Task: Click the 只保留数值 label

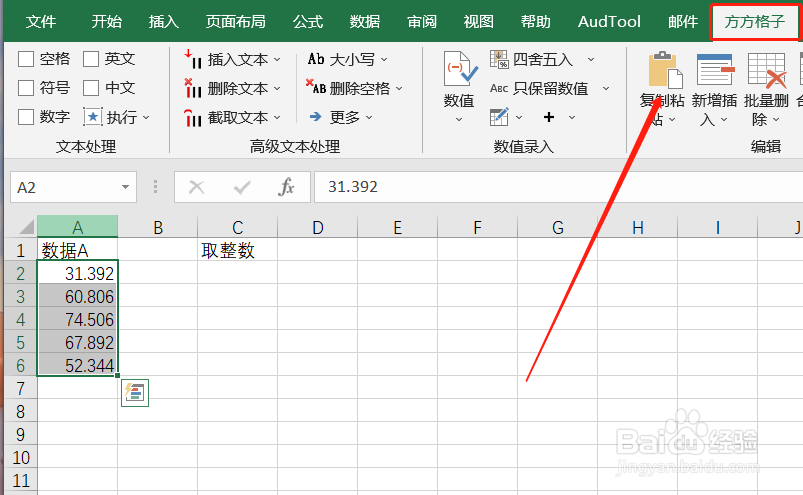Action: pyautogui.click(x=551, y=89)
